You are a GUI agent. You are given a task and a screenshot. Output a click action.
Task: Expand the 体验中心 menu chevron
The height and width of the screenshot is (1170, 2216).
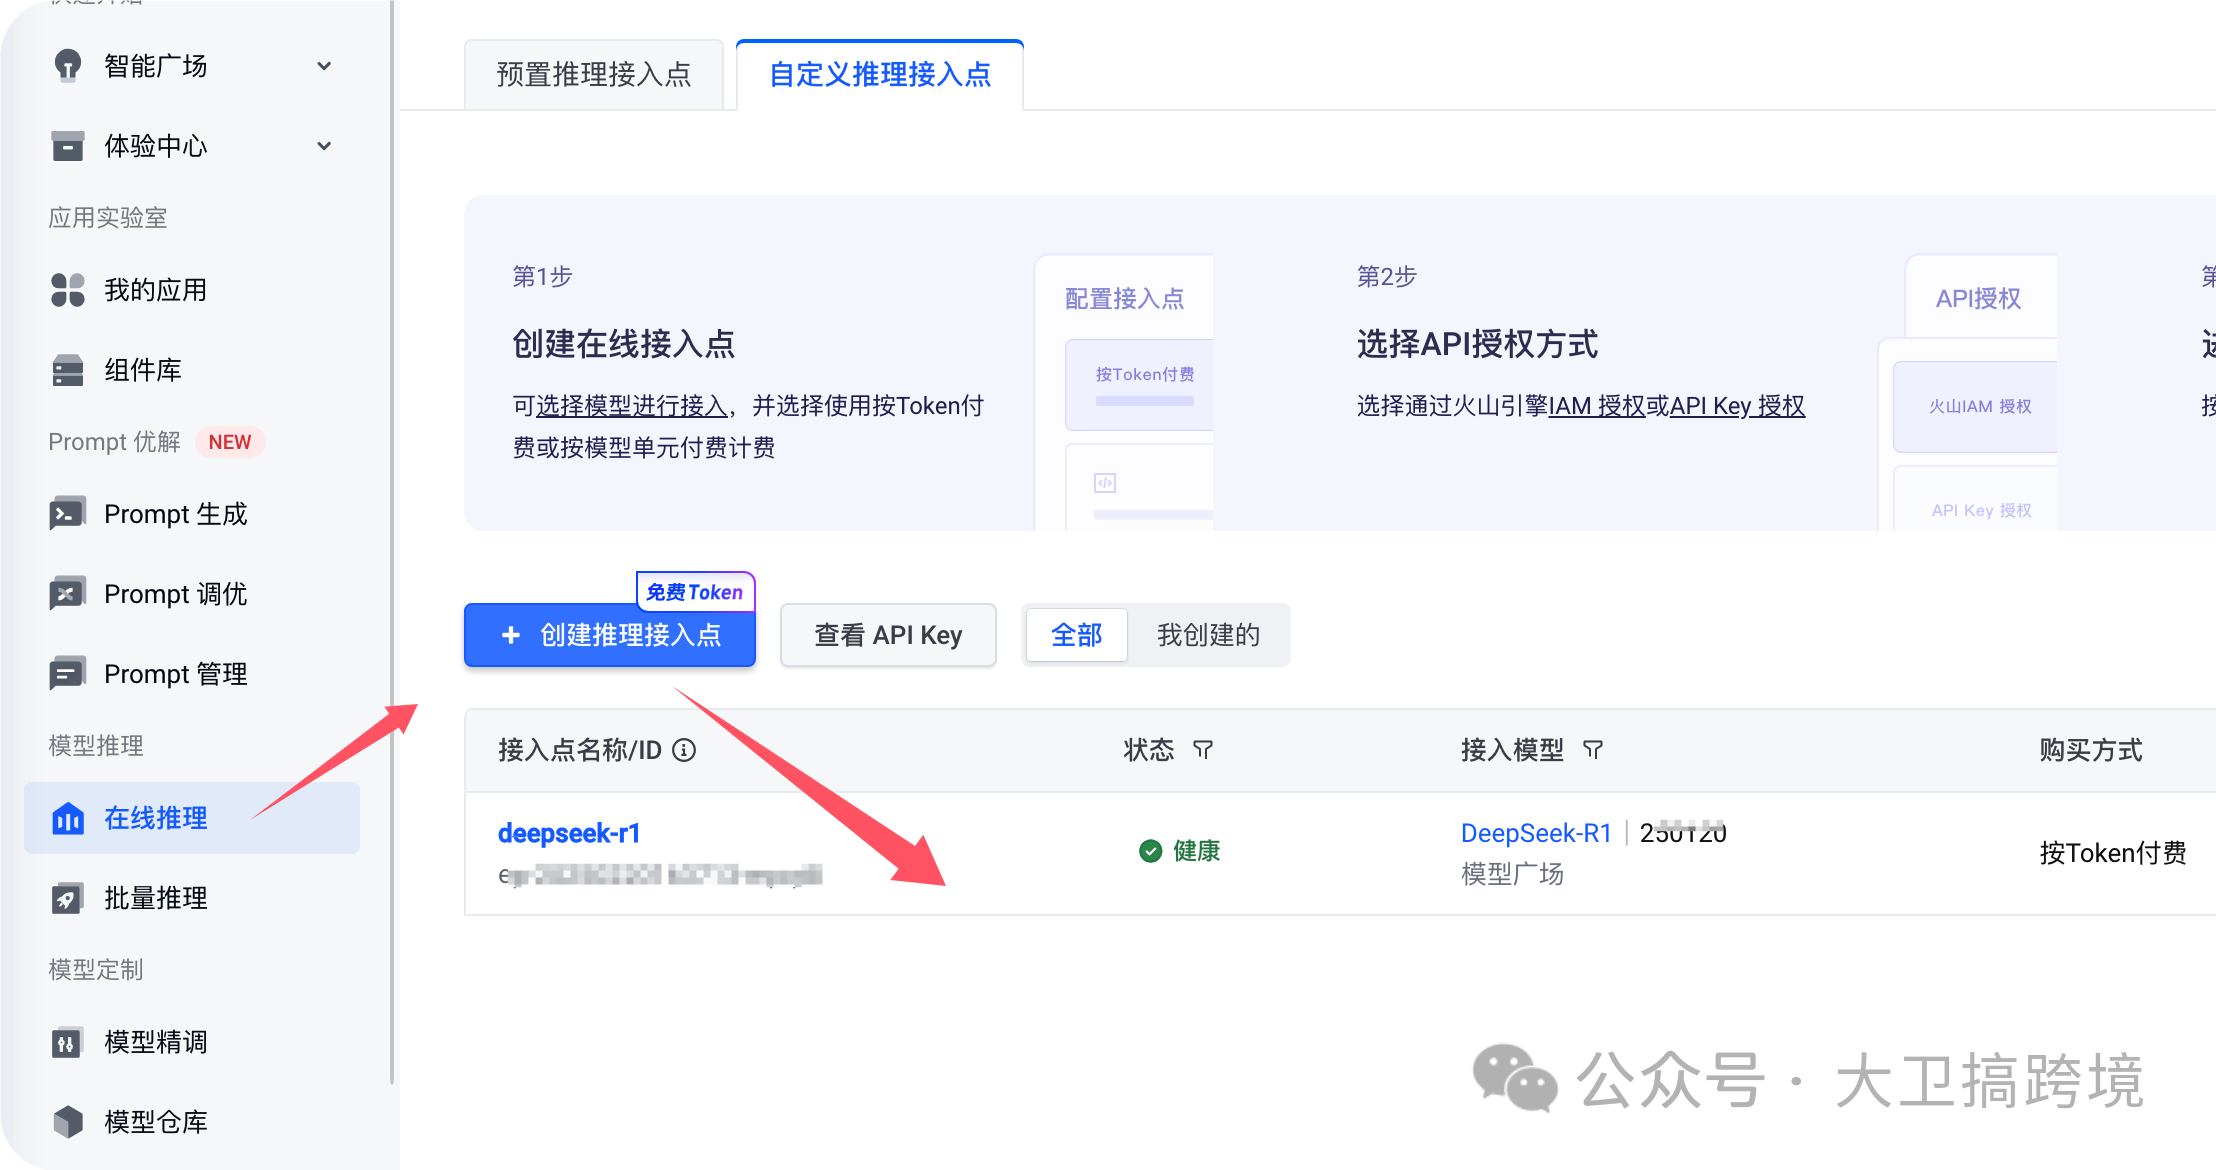point(324,146)
